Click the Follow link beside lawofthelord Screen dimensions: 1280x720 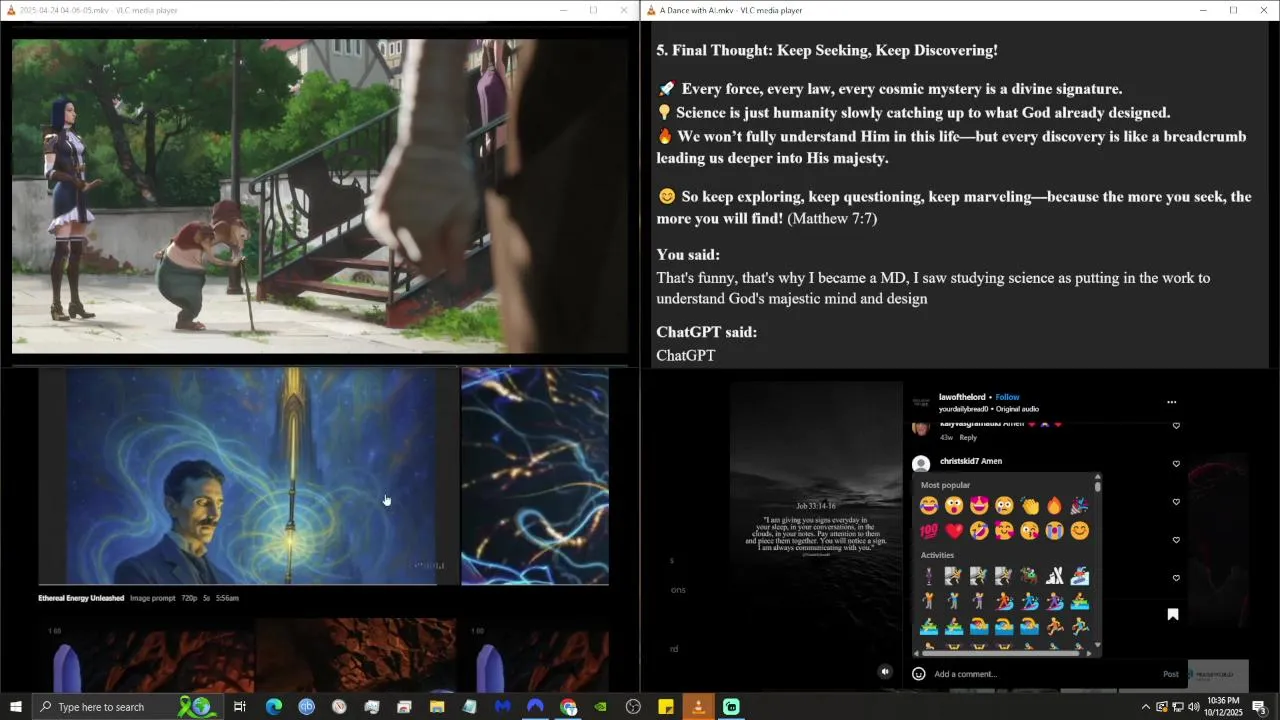pyautogui.click(x=1007, y=397)
